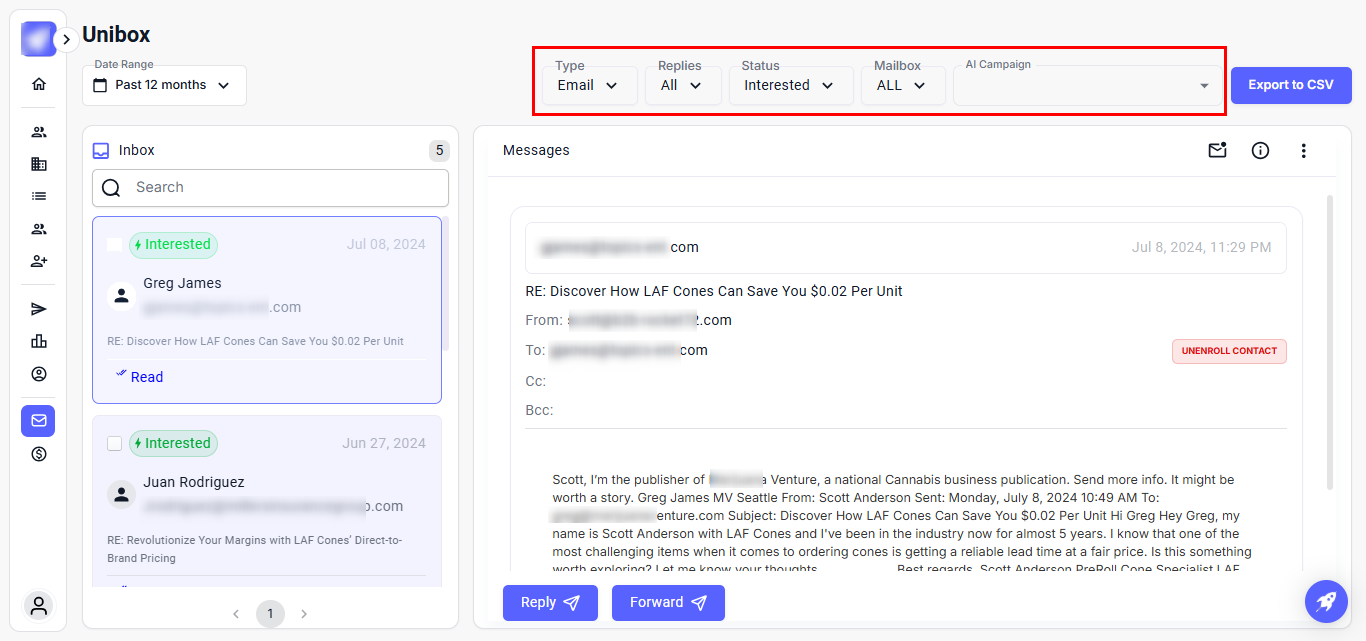Screen dimensions: 1366x641
Task: Tick the Juan Rodriguez conversation checkbox
Action: pos(114,443)
